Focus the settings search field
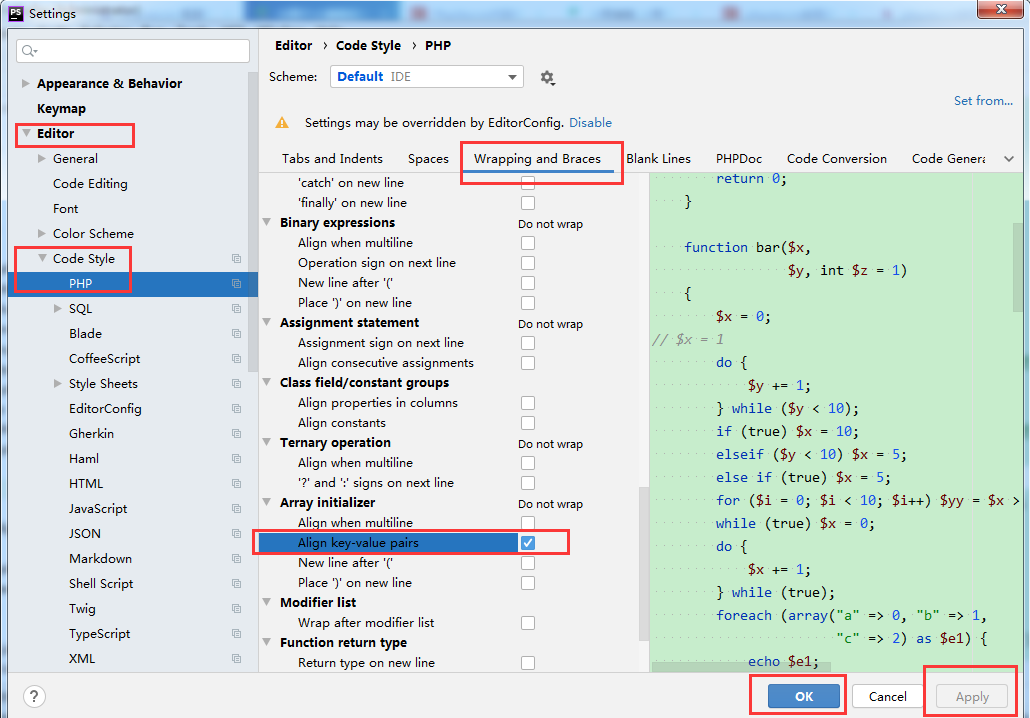1030x718 pixels. 133,51
